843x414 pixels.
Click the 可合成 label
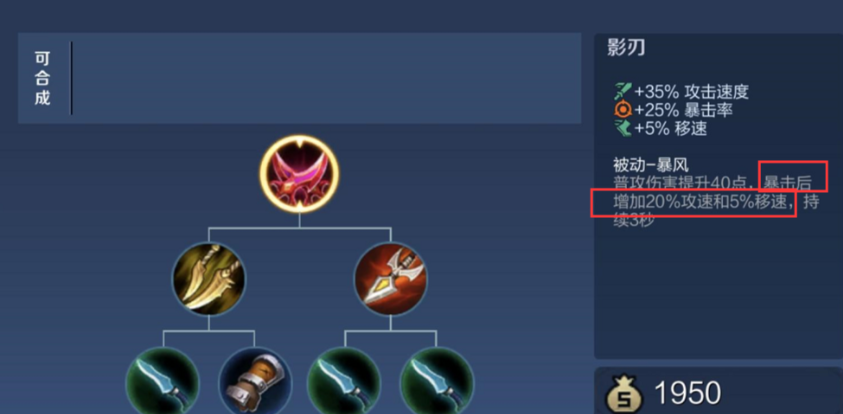pyautogui.click(x=42, y=78)
